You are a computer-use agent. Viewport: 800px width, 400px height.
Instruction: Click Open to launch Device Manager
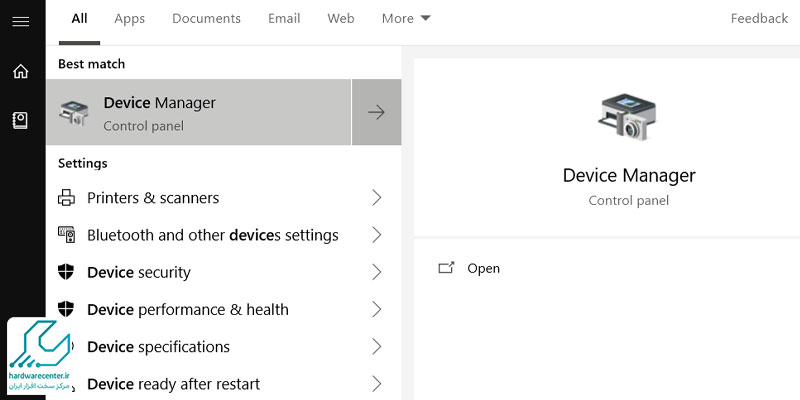pyautogui.click(x=483, y=268)
